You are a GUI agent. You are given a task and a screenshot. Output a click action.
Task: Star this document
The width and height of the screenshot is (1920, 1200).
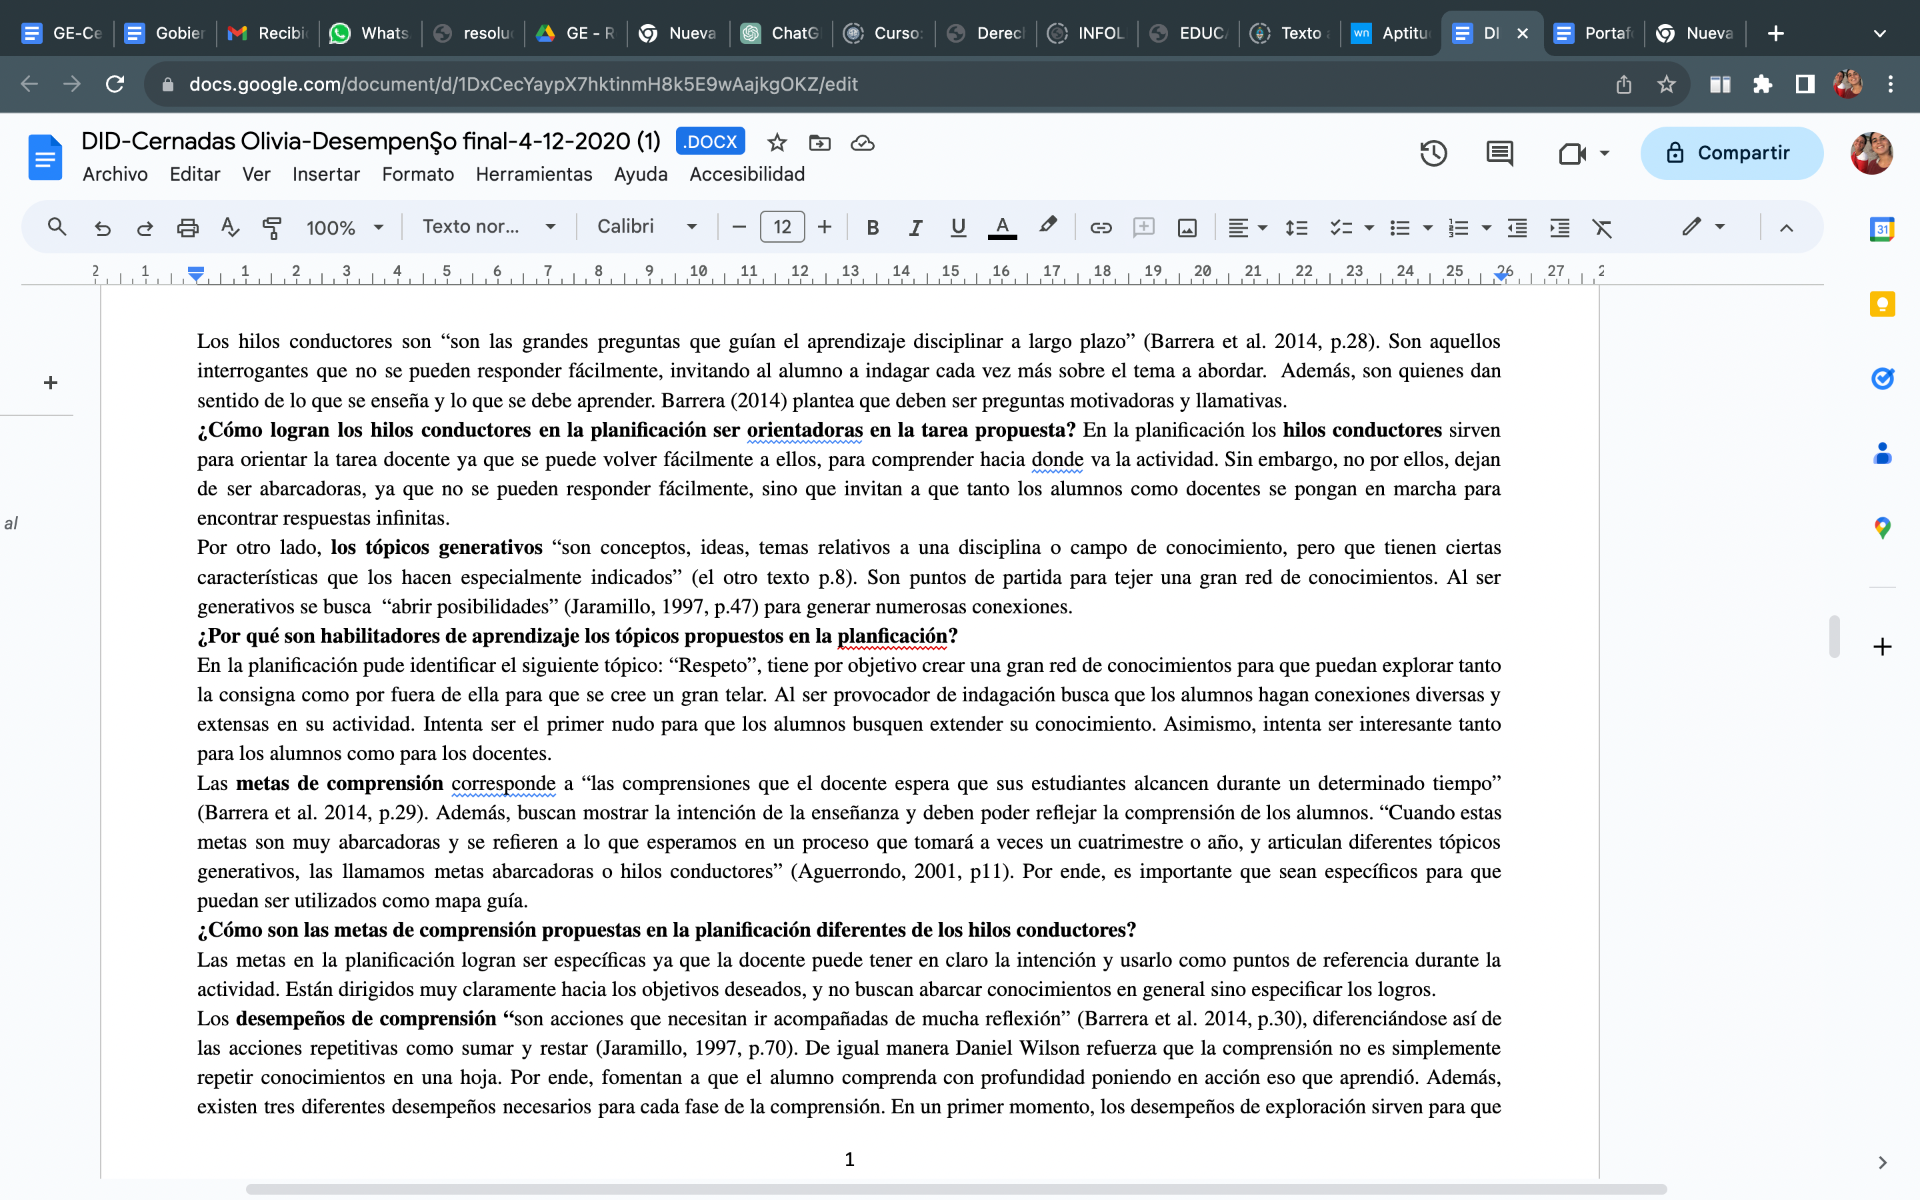(777, 143)
